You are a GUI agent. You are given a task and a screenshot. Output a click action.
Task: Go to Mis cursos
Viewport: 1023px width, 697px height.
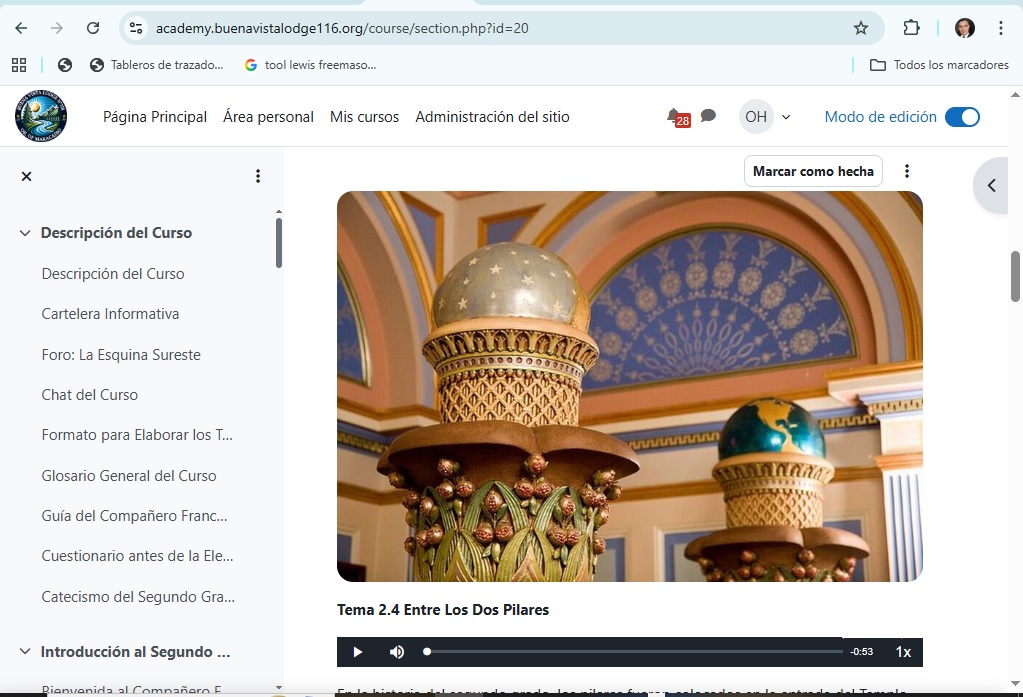[x=364, y=117]
